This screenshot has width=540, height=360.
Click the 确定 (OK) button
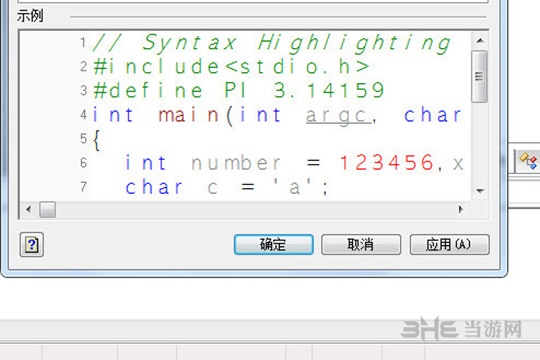click(x=273, y=245)
